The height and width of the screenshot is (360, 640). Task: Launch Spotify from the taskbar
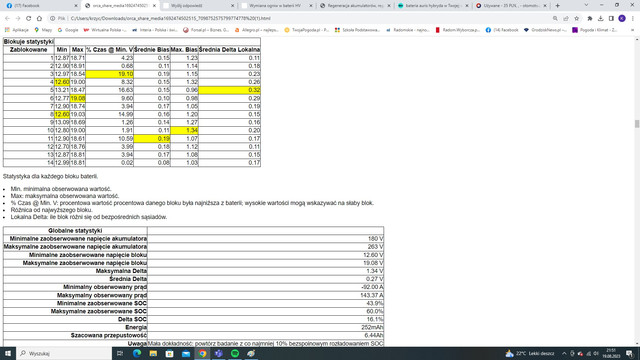pyautogui.click(x=235, y=353)
